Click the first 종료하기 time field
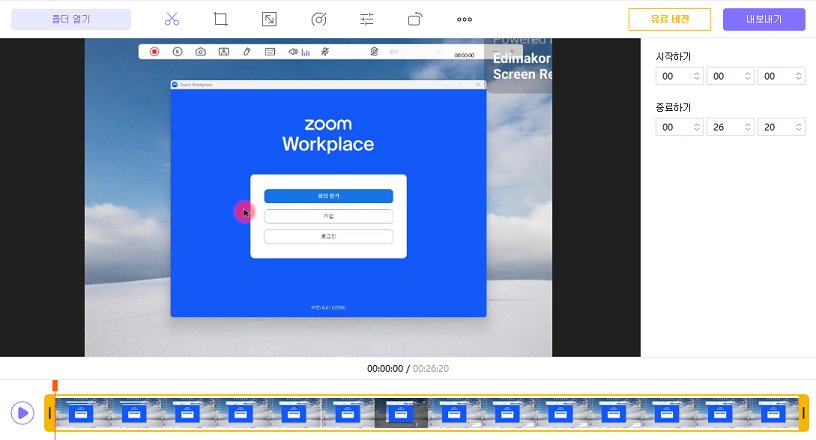 pyautogui.click(x=679, y=127)
